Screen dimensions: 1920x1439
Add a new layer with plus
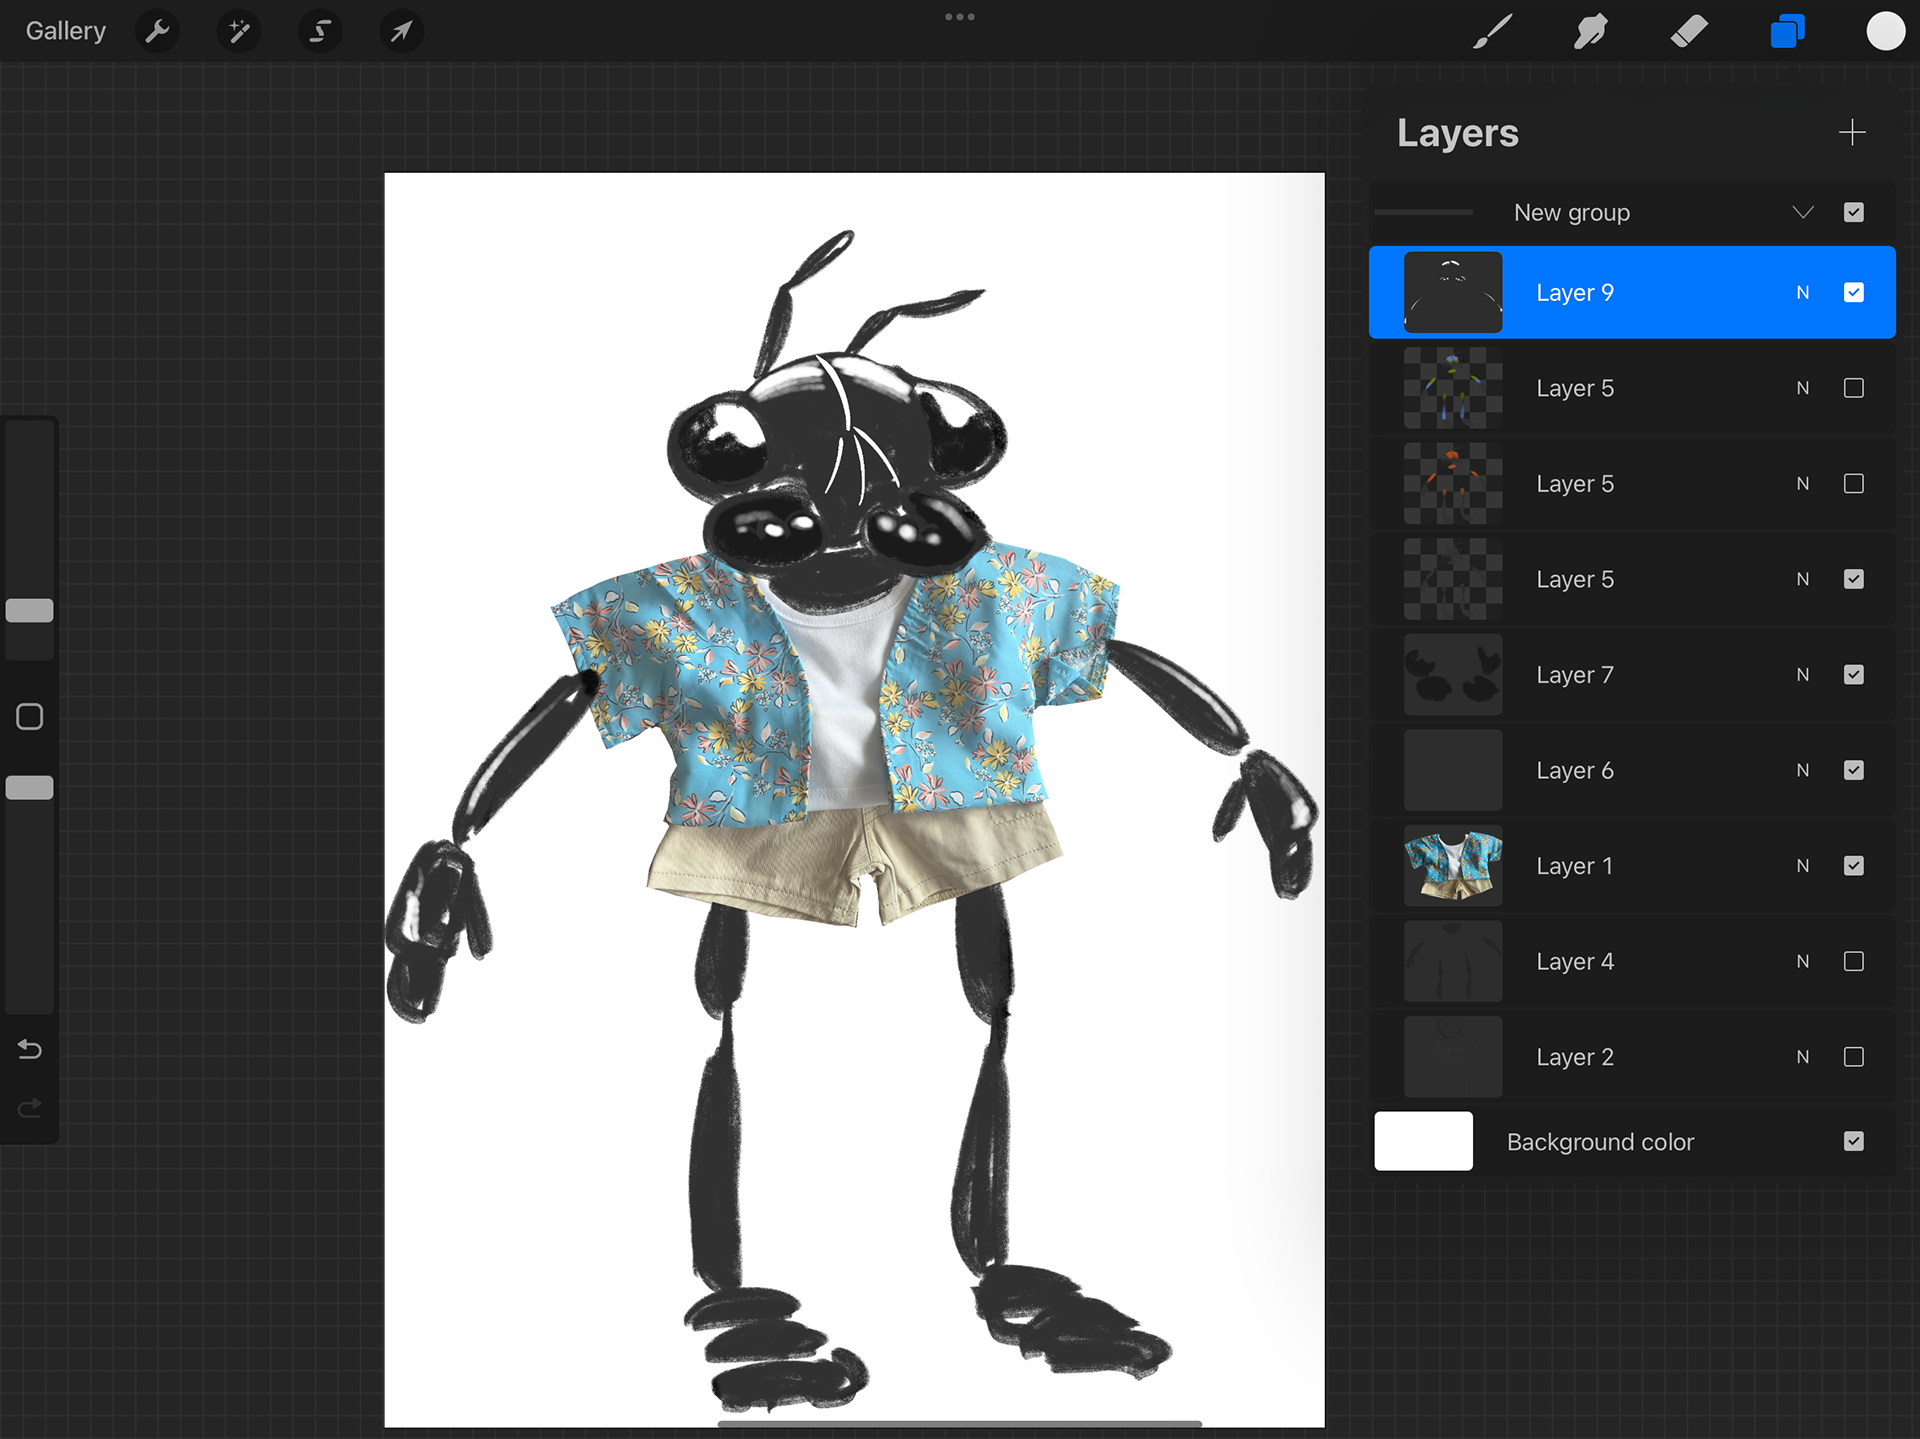click(x=1852, y=132)
